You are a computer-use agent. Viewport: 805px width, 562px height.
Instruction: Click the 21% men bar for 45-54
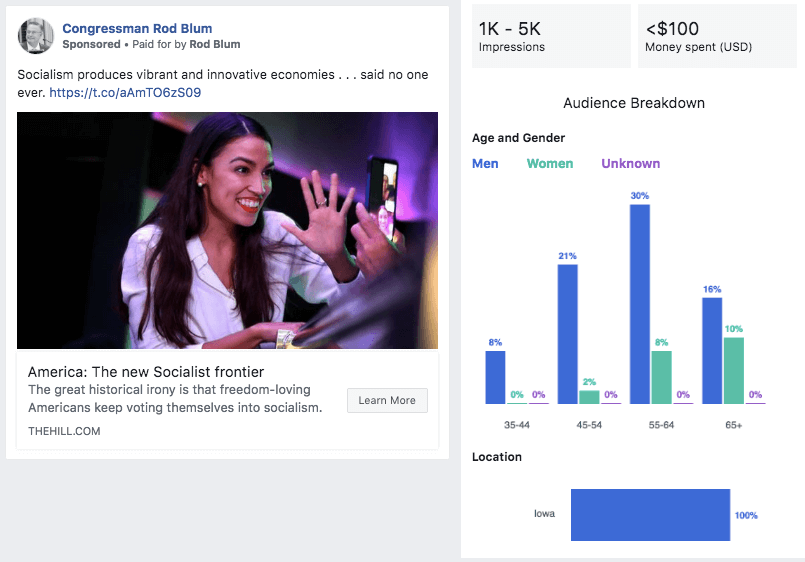pyautogui.click(x=567, y=334)
